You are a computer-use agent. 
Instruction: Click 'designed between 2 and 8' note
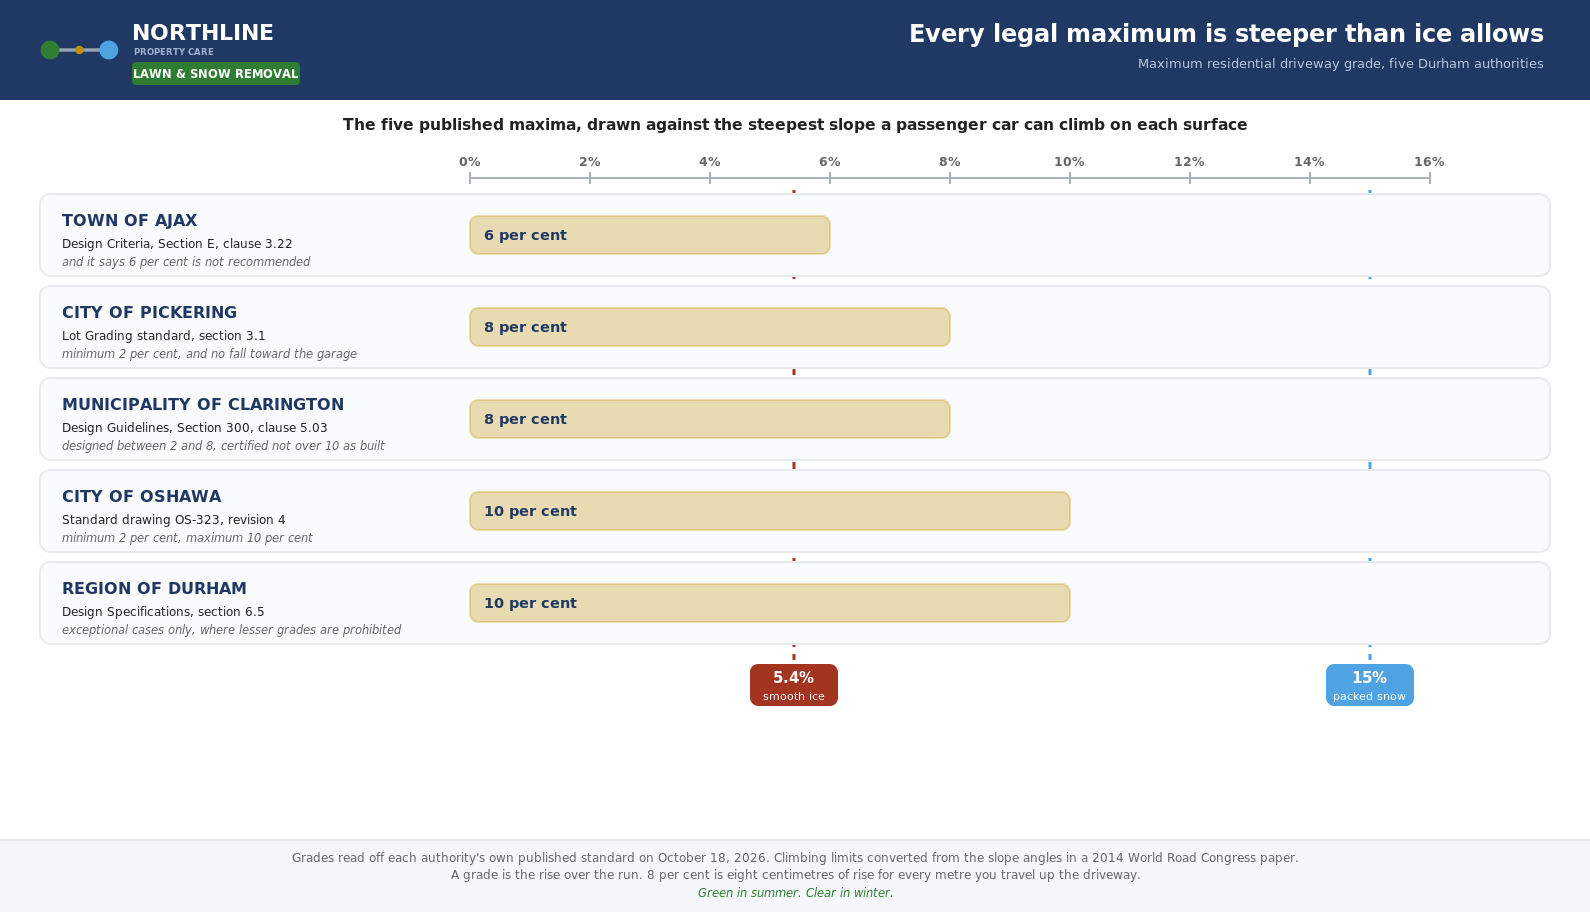(223, 446)
